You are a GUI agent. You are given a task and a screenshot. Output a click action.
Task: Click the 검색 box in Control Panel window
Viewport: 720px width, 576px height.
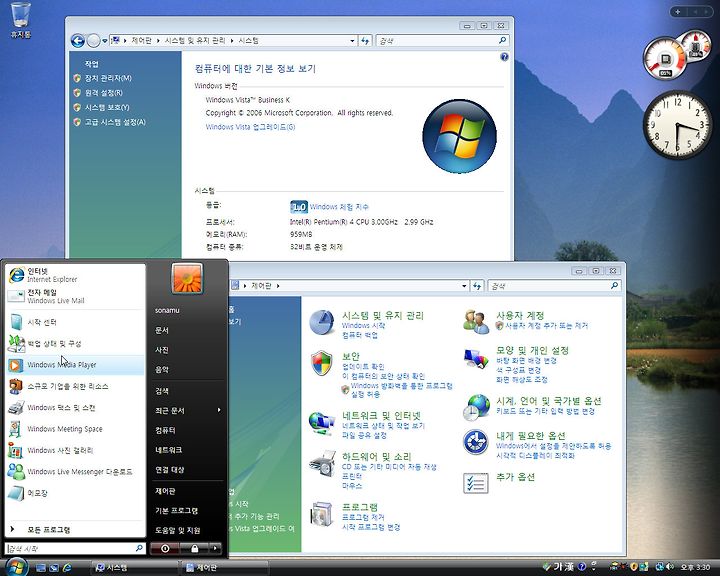tap(554, 286)
